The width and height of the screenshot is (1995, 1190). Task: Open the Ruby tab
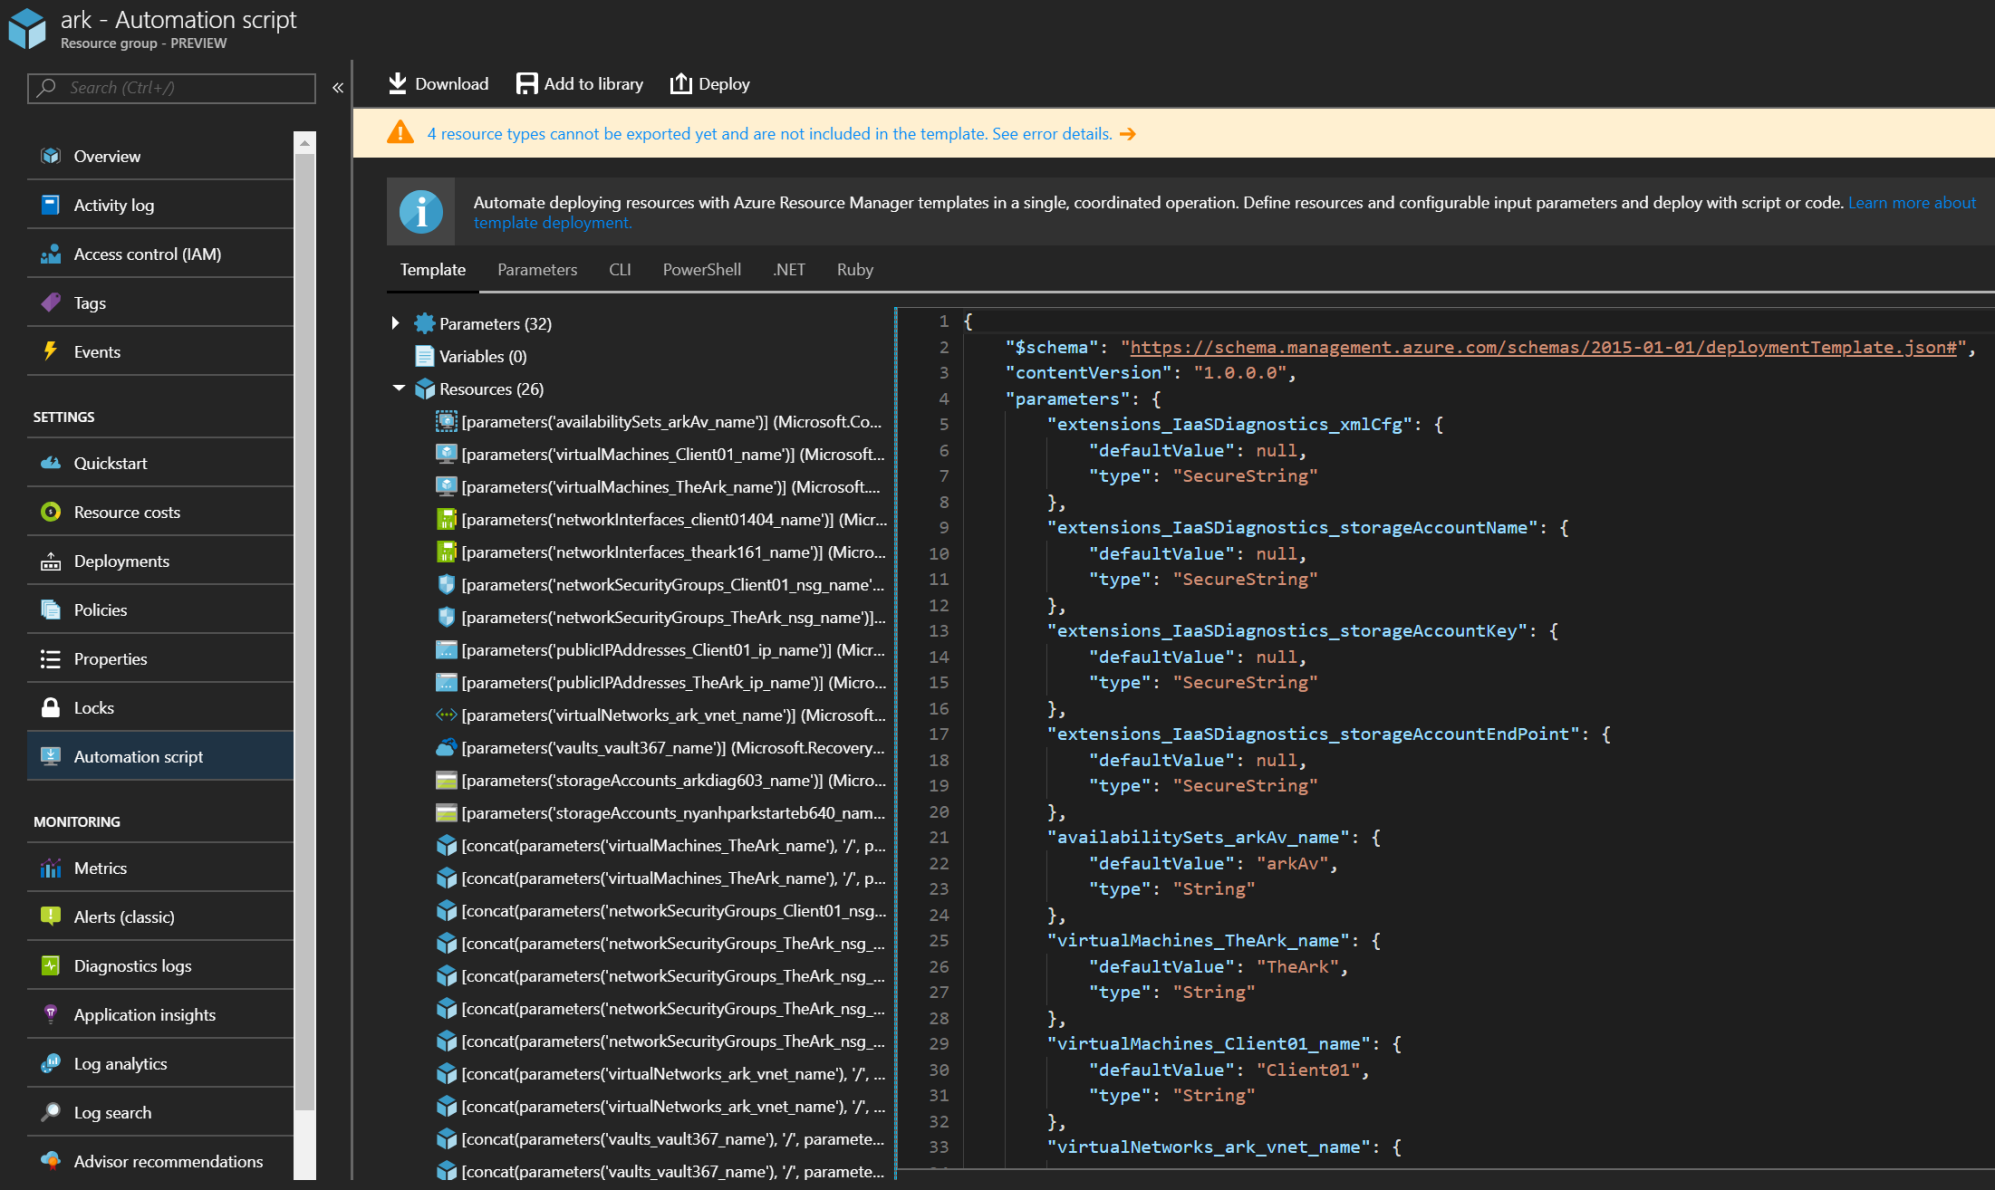point(855,270)
